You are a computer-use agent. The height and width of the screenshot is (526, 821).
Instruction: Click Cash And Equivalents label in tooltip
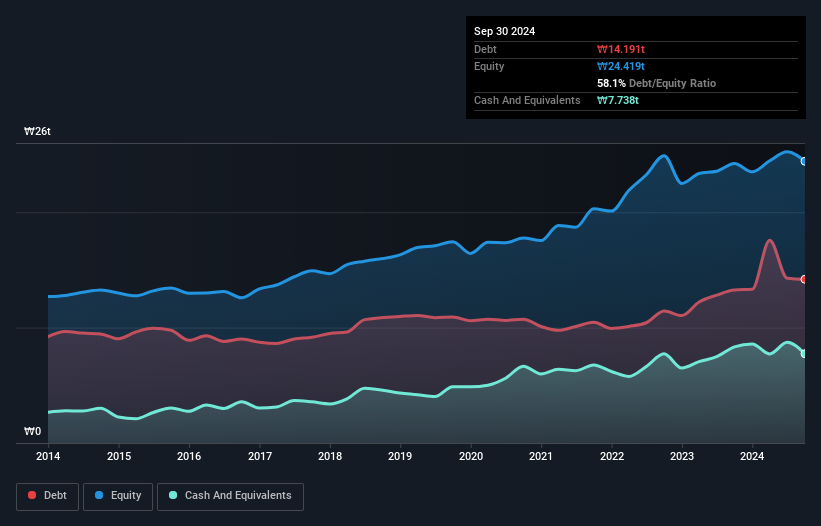point(527,100)
